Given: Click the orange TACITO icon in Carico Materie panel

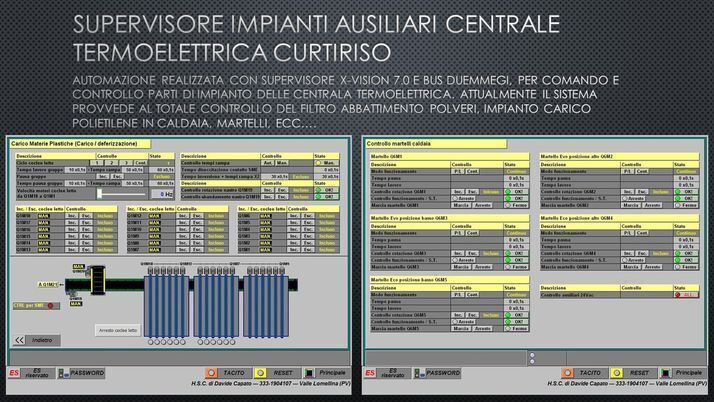Looking at the screenshot, I should tap(211, 373).
